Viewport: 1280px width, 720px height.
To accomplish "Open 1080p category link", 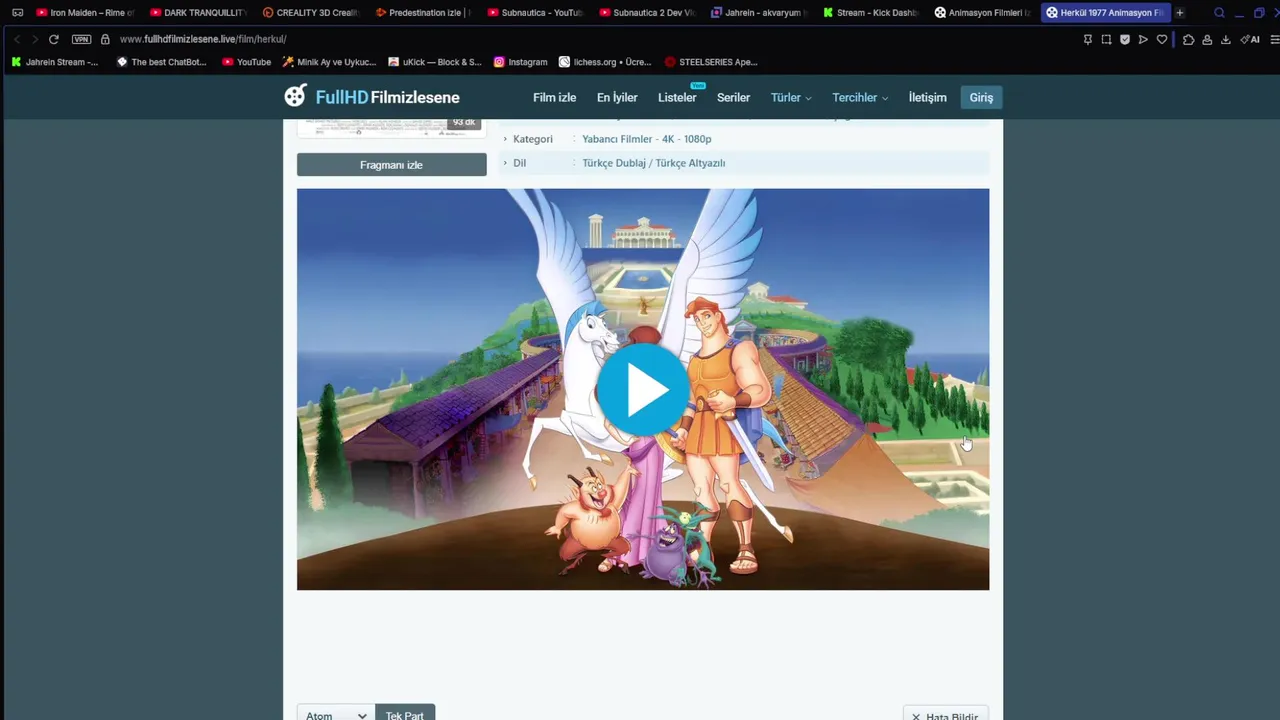I will [698, 139].
